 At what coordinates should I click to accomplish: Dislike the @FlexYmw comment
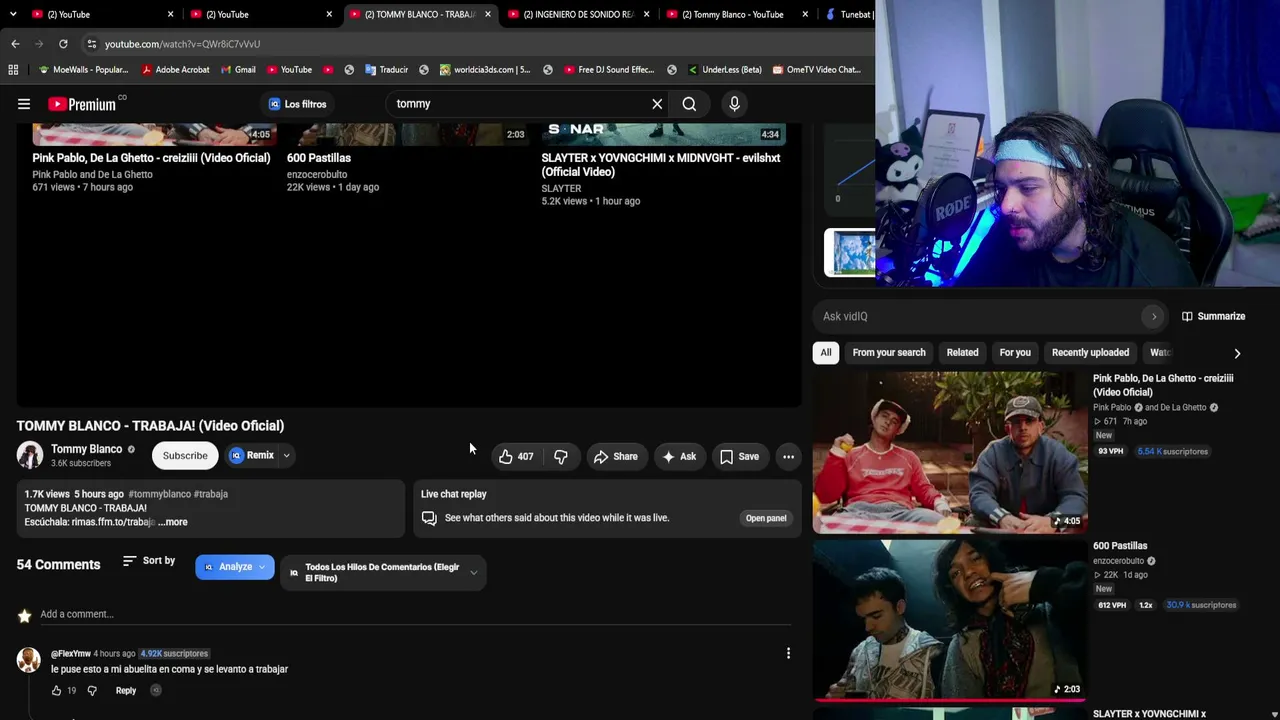(92, 691)
